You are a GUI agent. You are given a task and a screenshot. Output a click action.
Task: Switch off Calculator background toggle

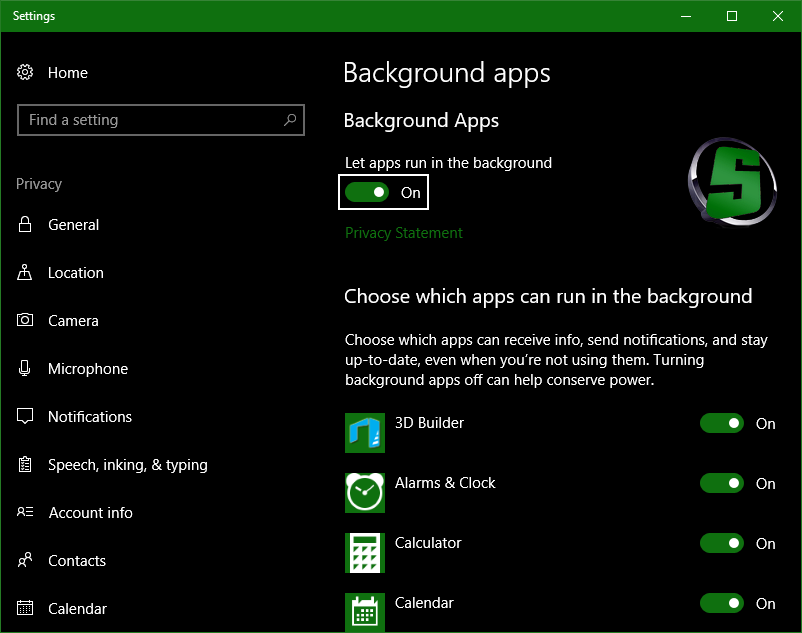(x=722, y=543)
